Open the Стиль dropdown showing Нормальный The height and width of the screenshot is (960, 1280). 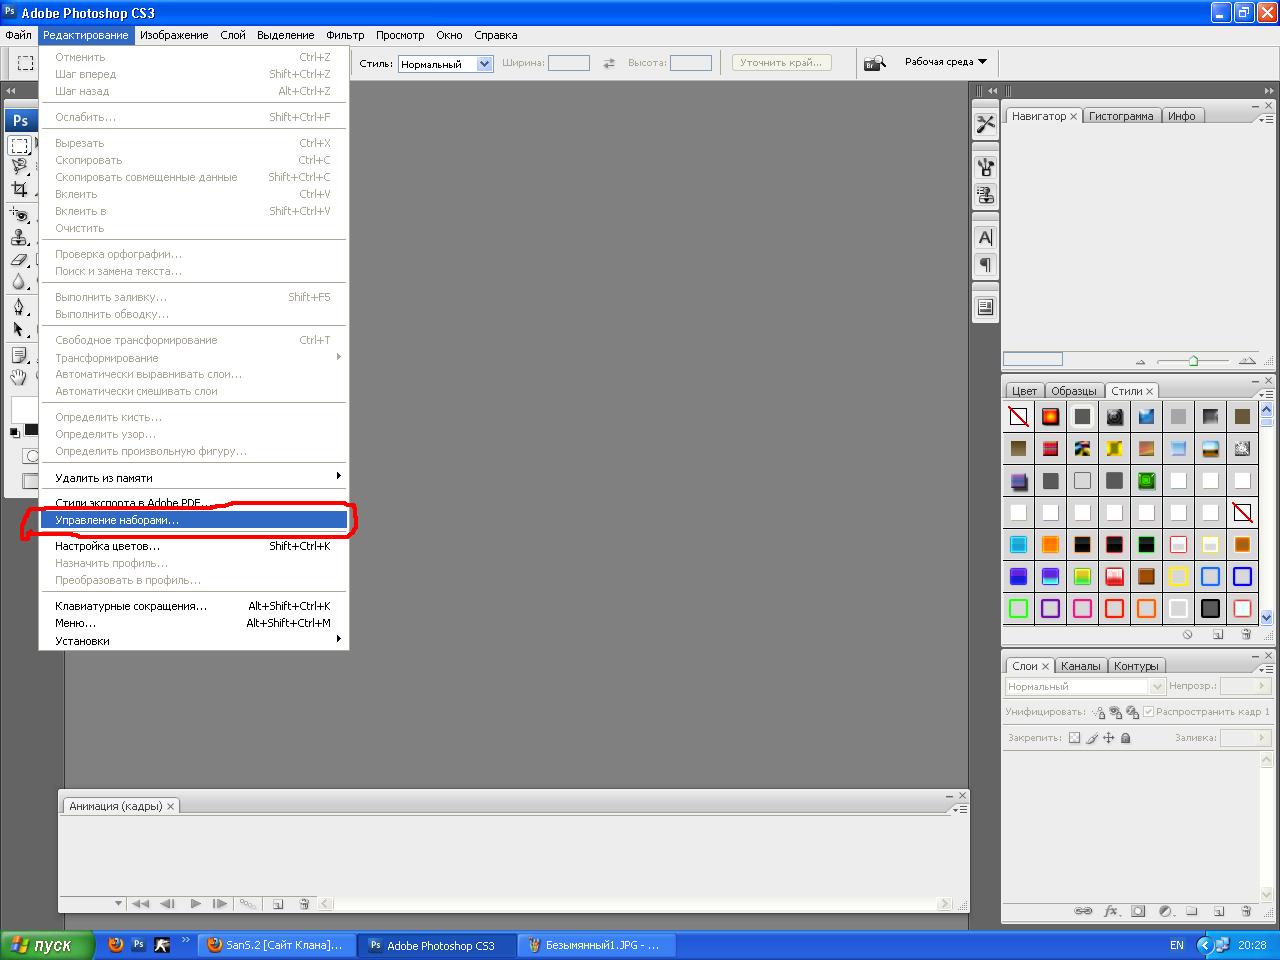coord(445,64)
